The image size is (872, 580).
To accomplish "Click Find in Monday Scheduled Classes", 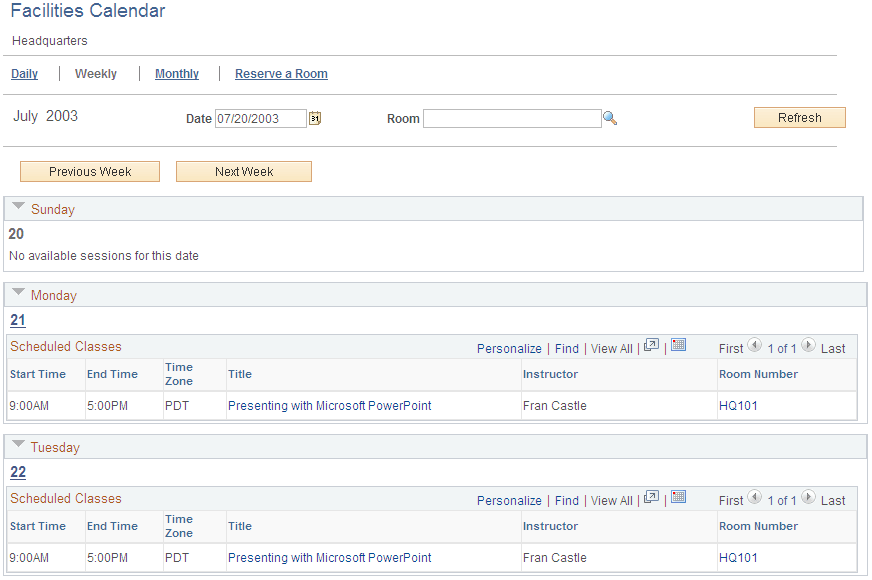I will (x=567, y=349).
